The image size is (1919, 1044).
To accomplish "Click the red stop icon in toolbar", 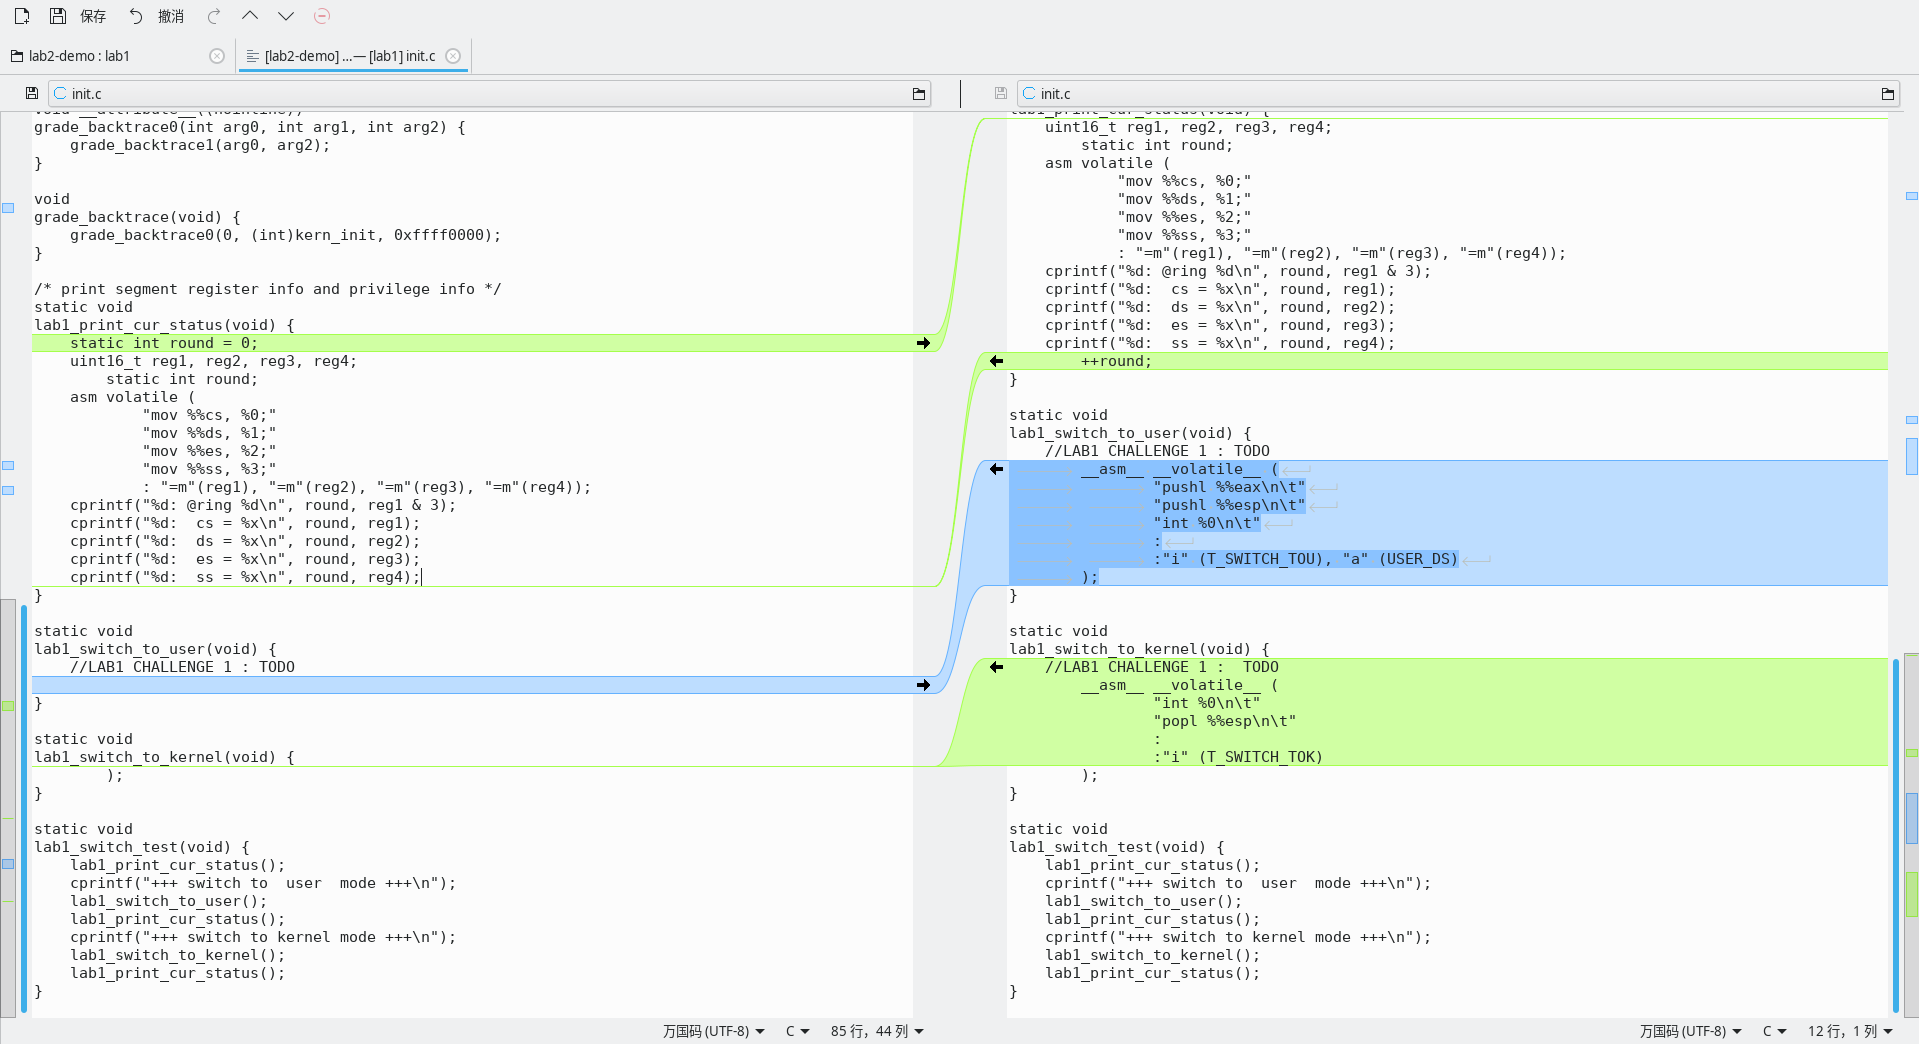I will (322, 16).
